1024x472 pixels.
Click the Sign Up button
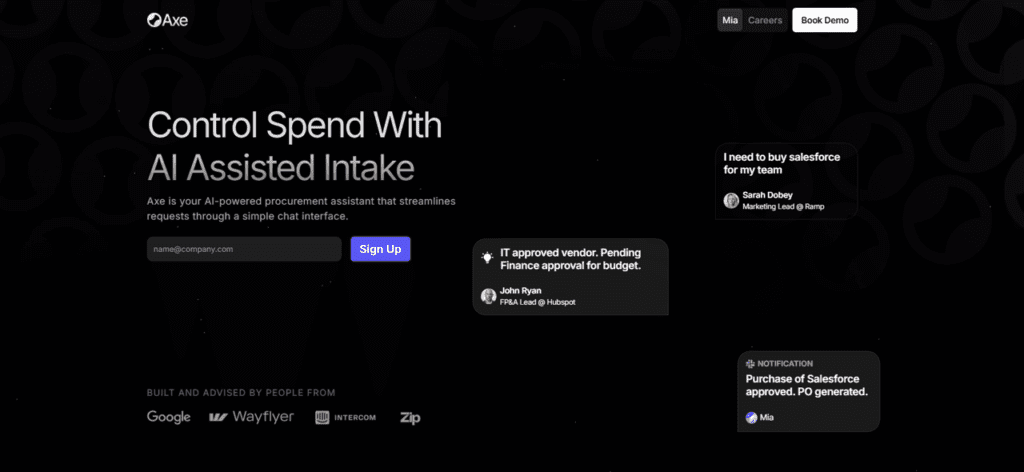pos(380,249)
